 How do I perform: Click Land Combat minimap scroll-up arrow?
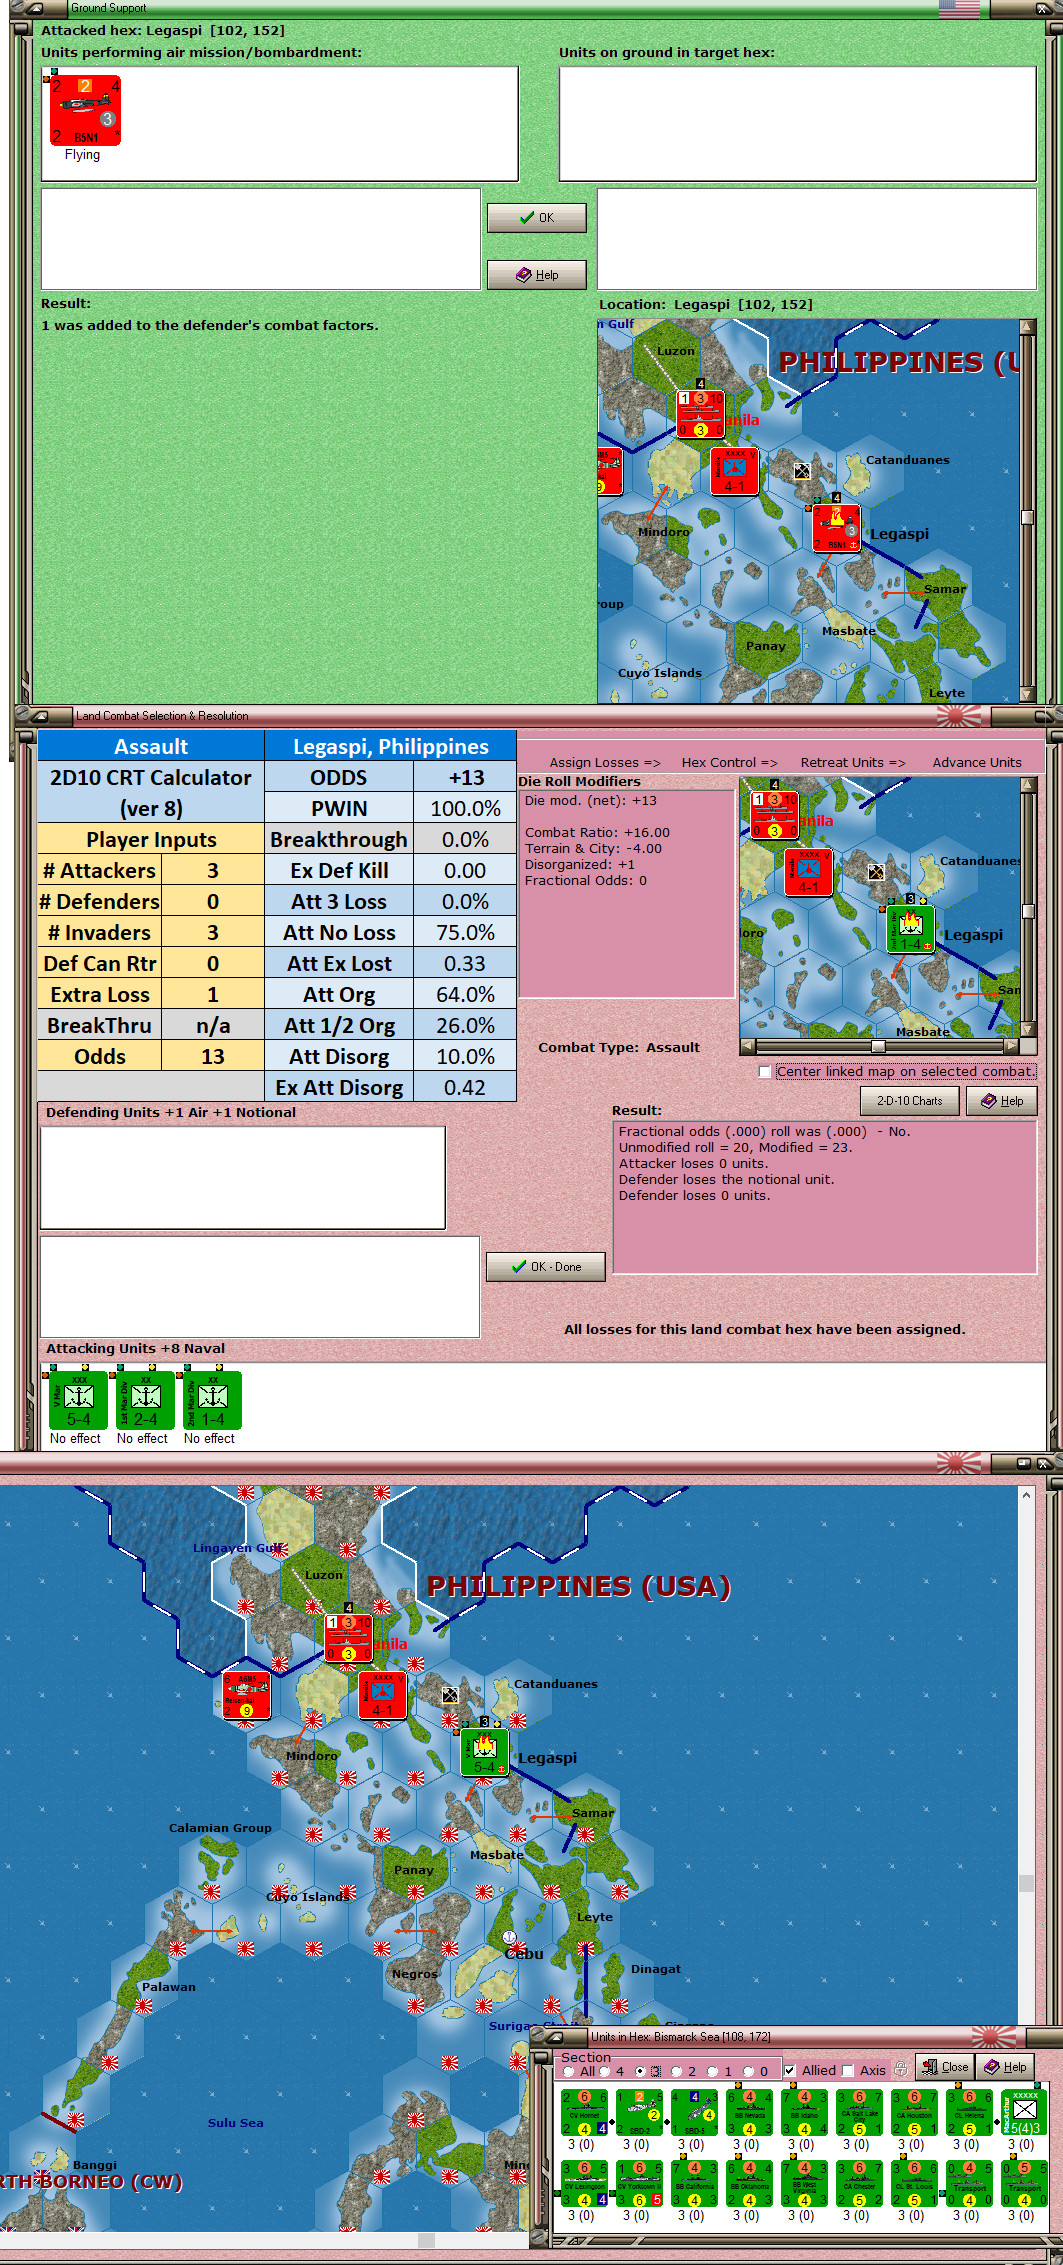1027,785
